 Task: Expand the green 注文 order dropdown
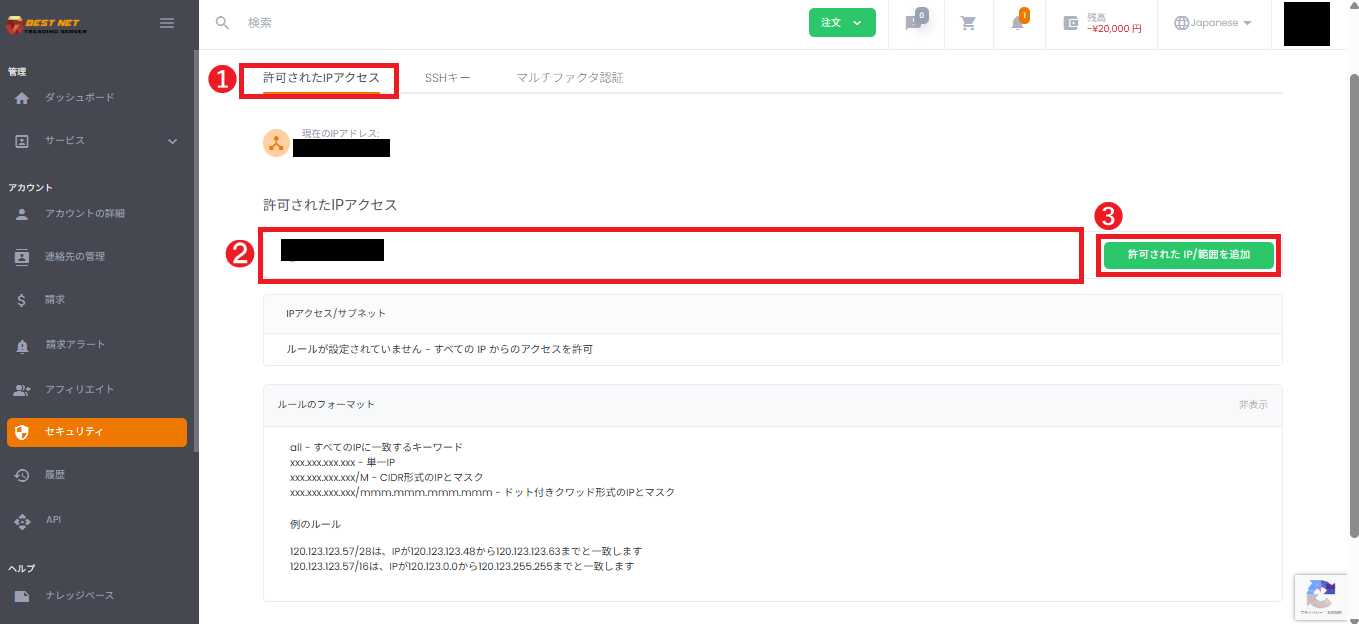click(x=842, y=21)
